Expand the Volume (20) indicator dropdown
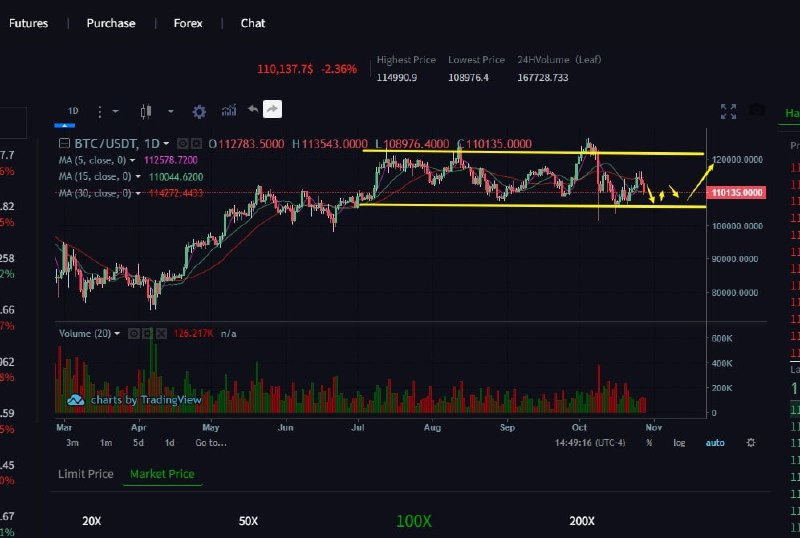The height and width of the screenshot is (538, 800). 117,333
